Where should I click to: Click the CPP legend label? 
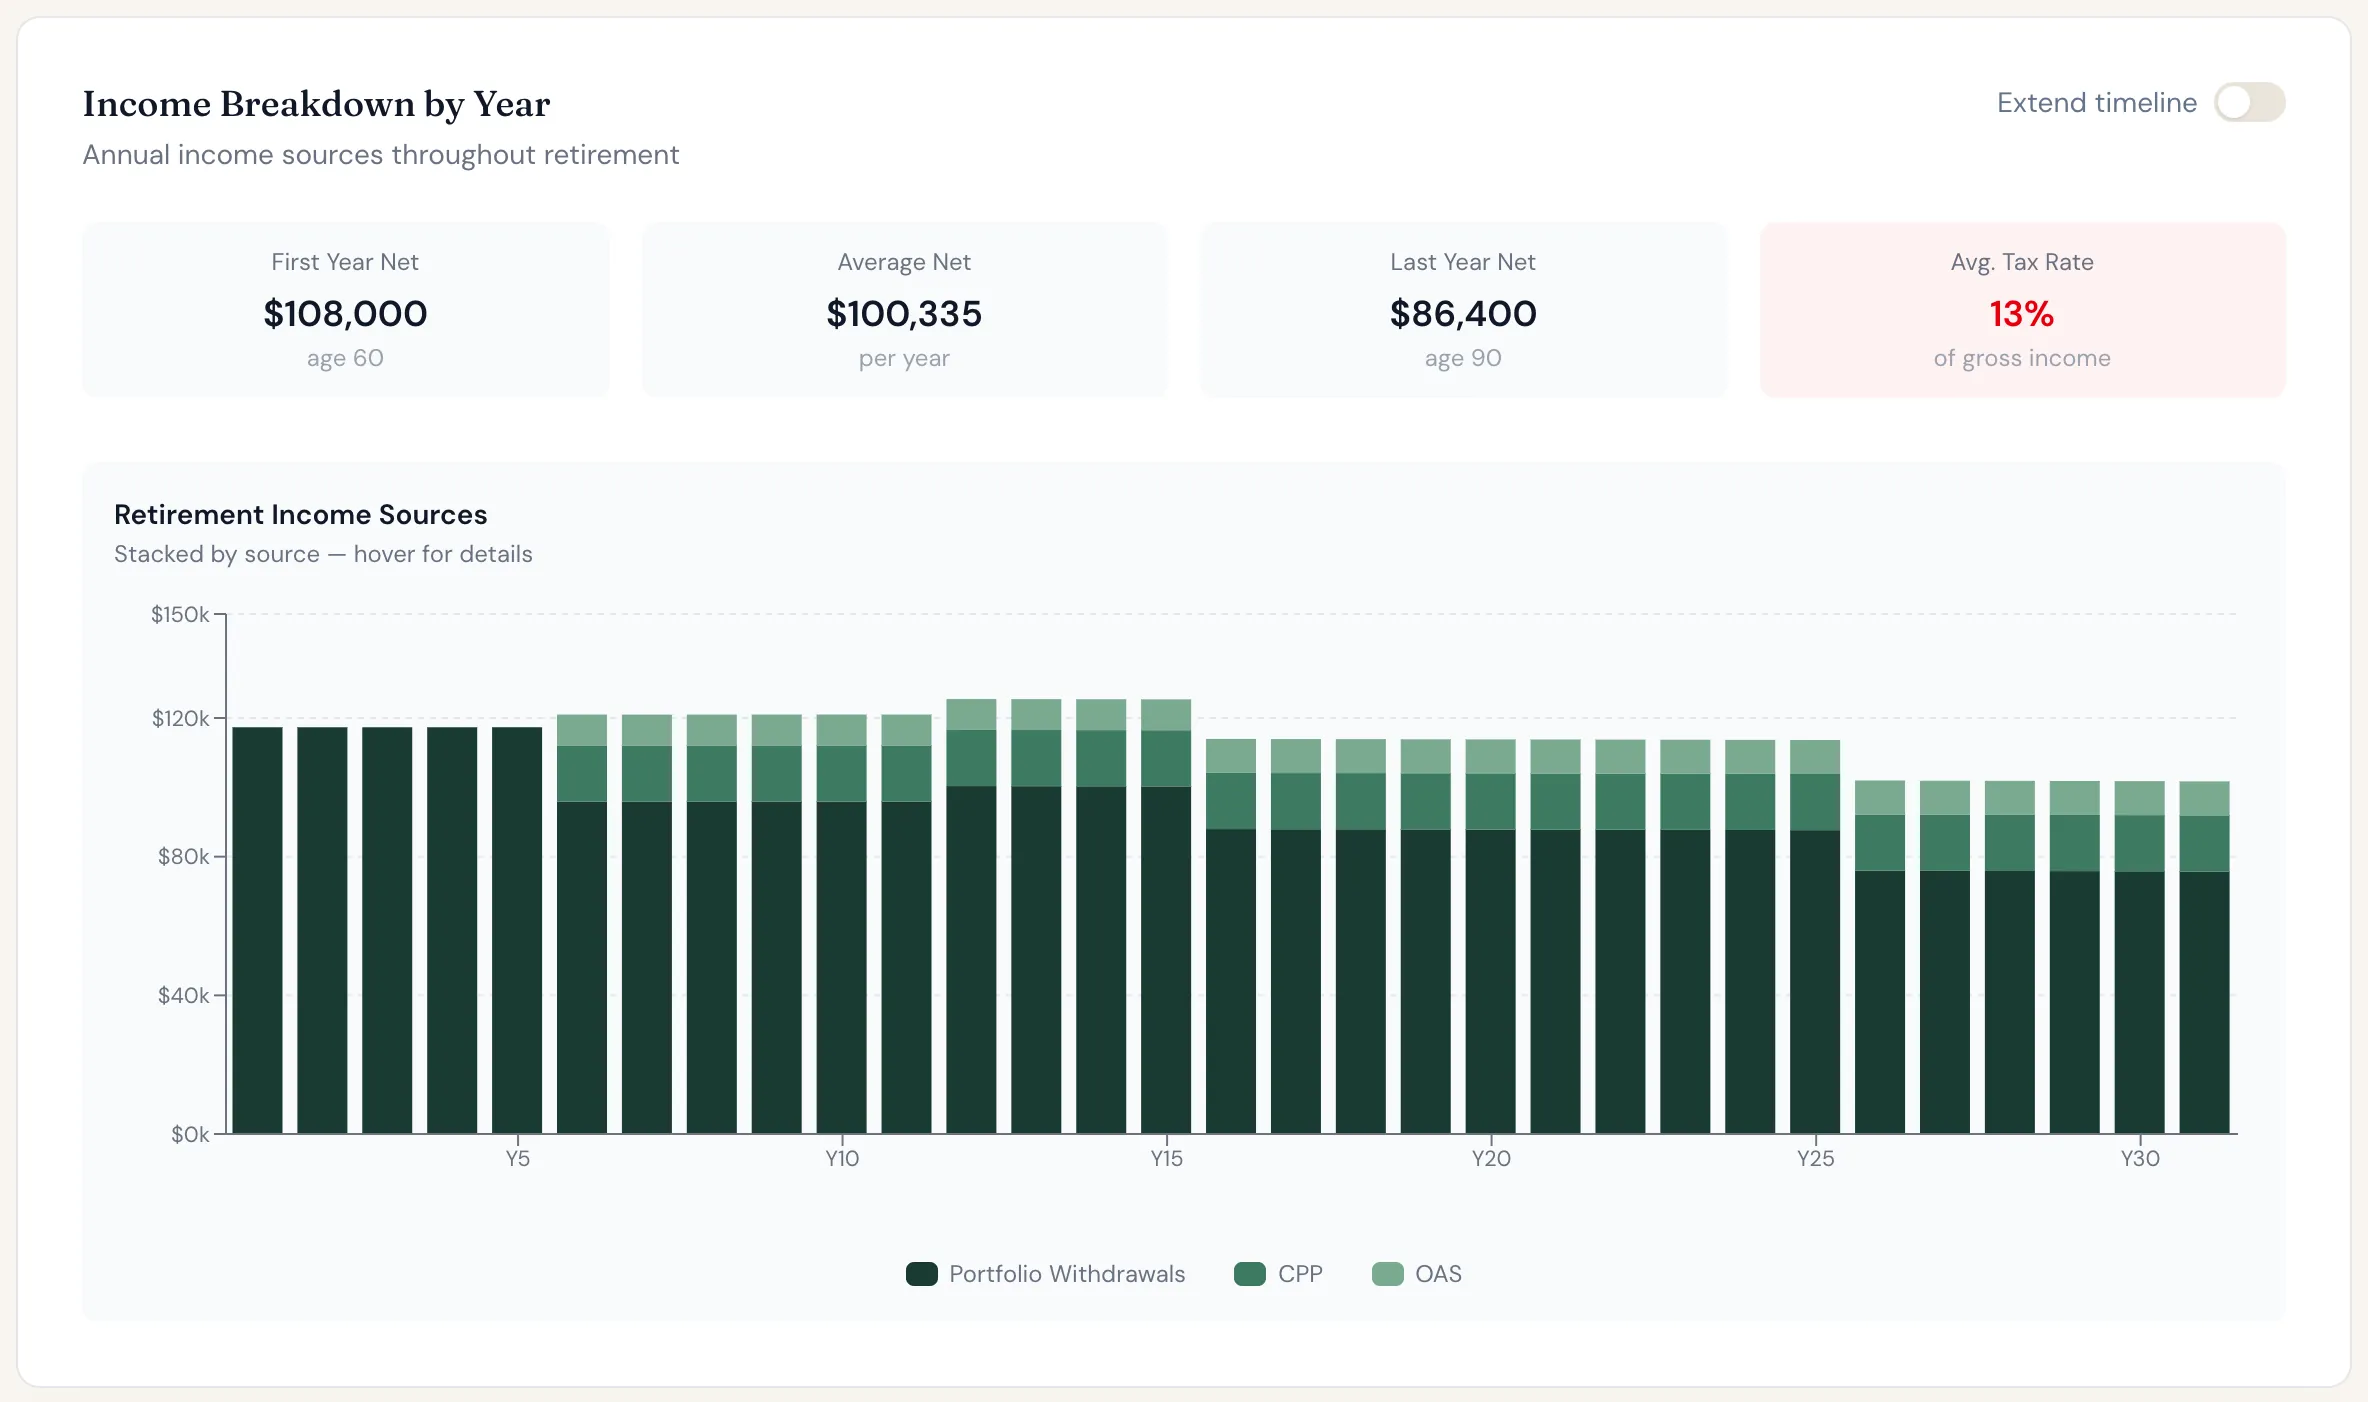1300,1274
